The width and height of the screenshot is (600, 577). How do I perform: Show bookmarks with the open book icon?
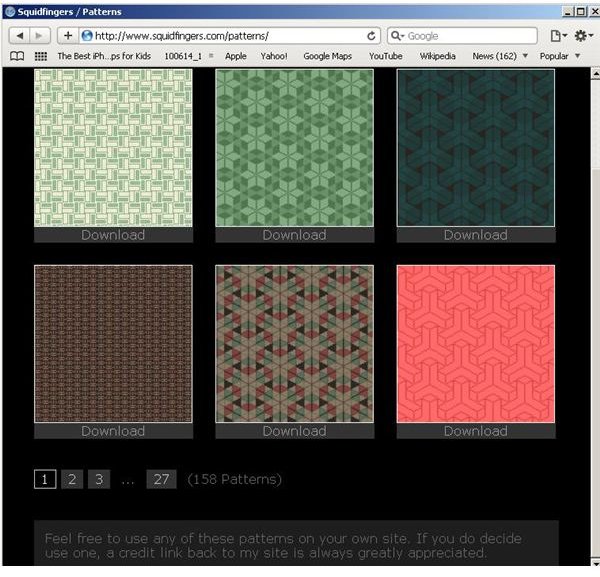pyautogui.click(x=17, y=56)
